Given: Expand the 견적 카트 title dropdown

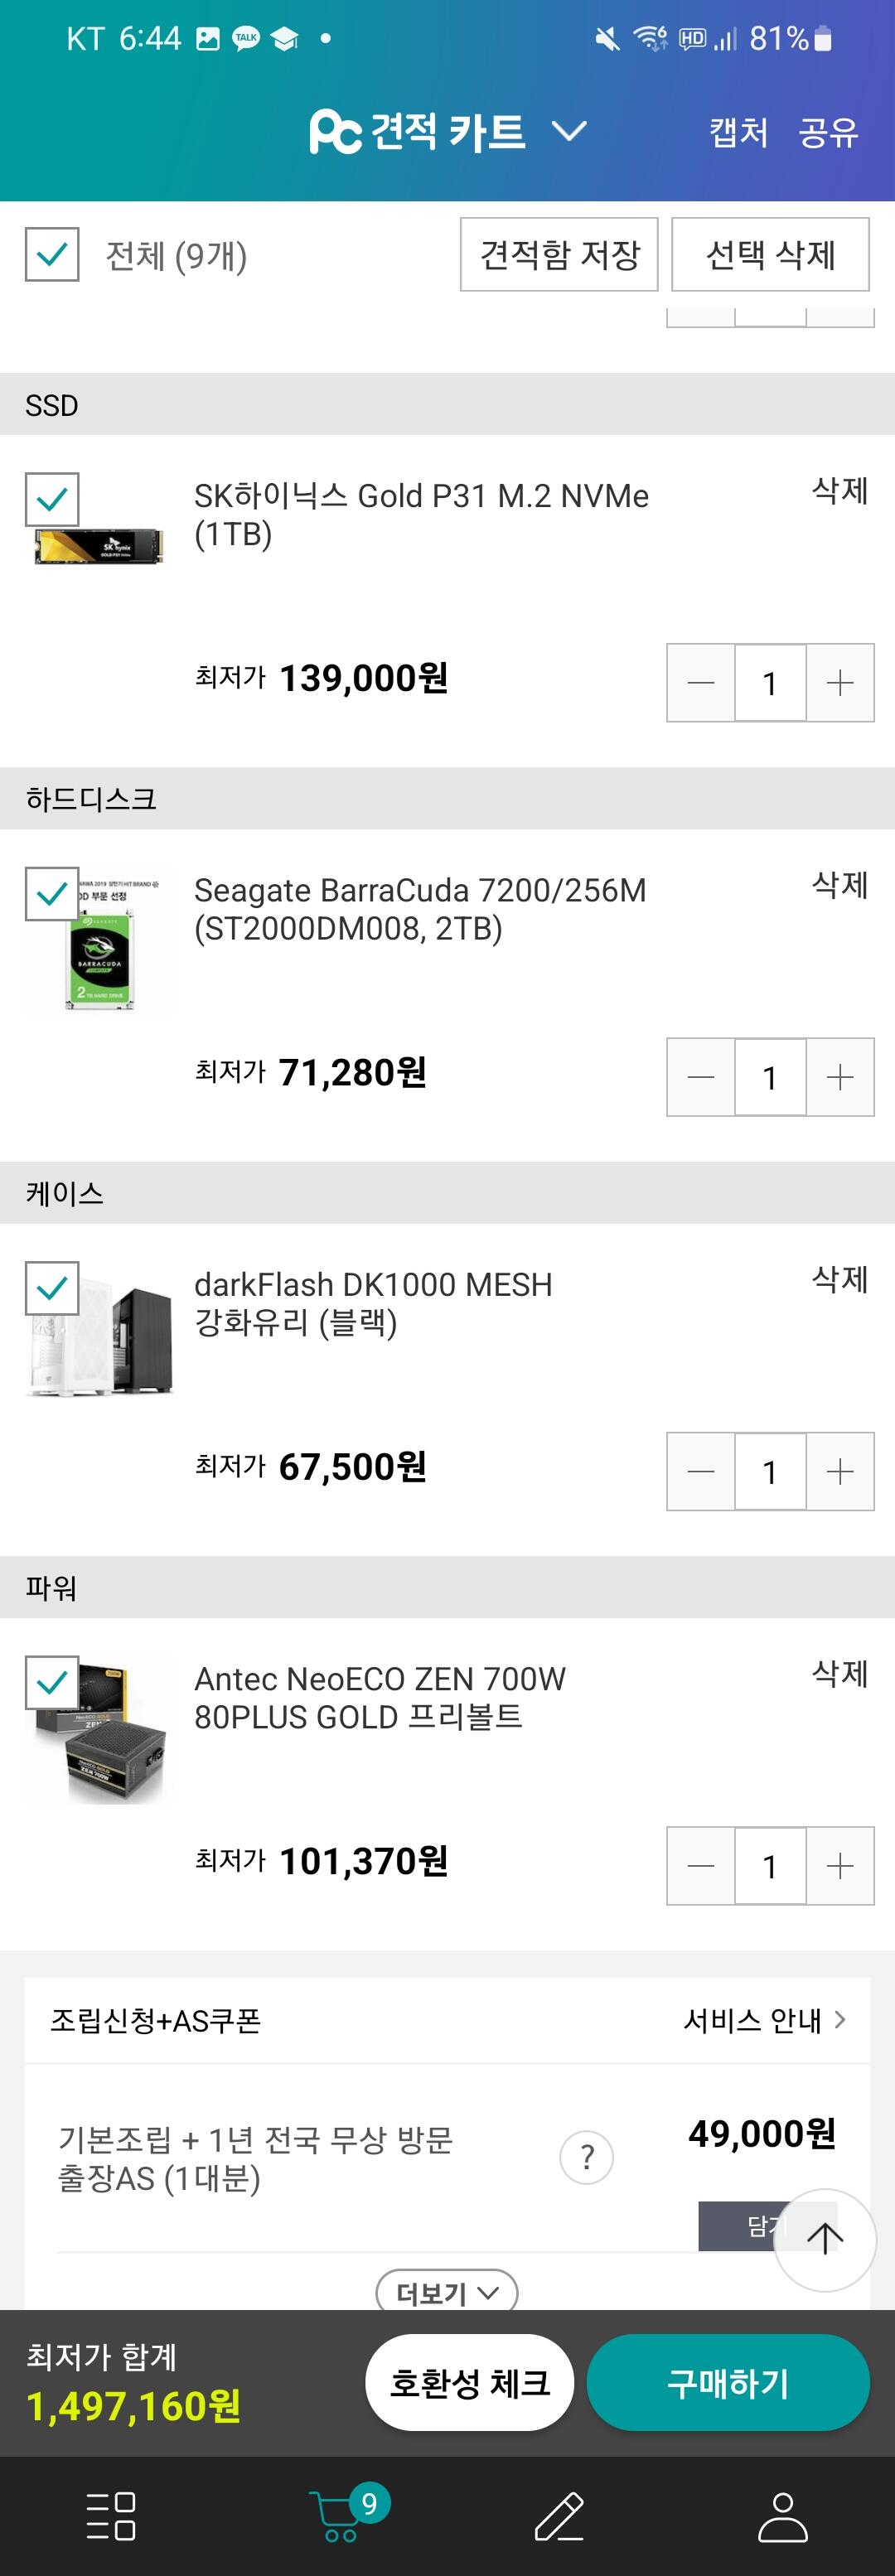Looking at the screenshot, I should [x=569, y=131].
